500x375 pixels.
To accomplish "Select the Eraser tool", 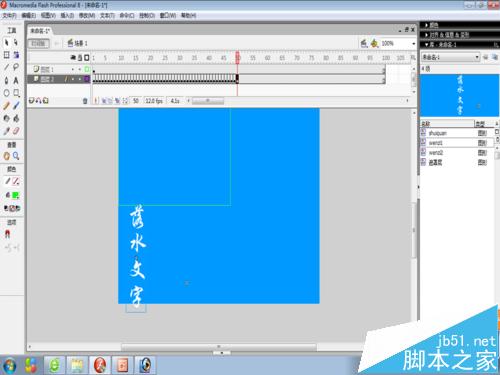I will click(16, 131).
